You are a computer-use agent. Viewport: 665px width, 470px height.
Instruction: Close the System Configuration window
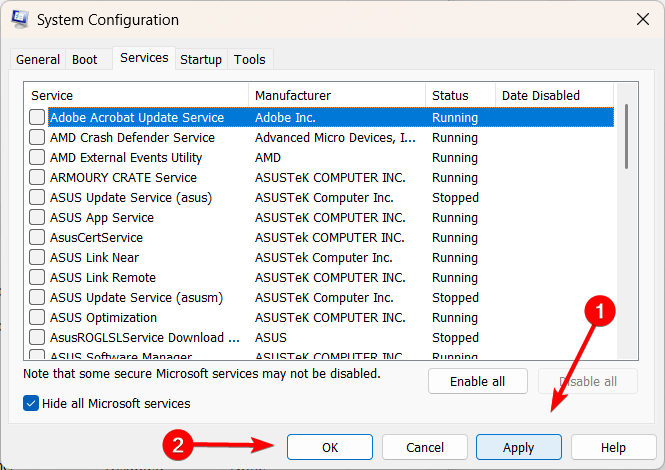tap(643, 19)
